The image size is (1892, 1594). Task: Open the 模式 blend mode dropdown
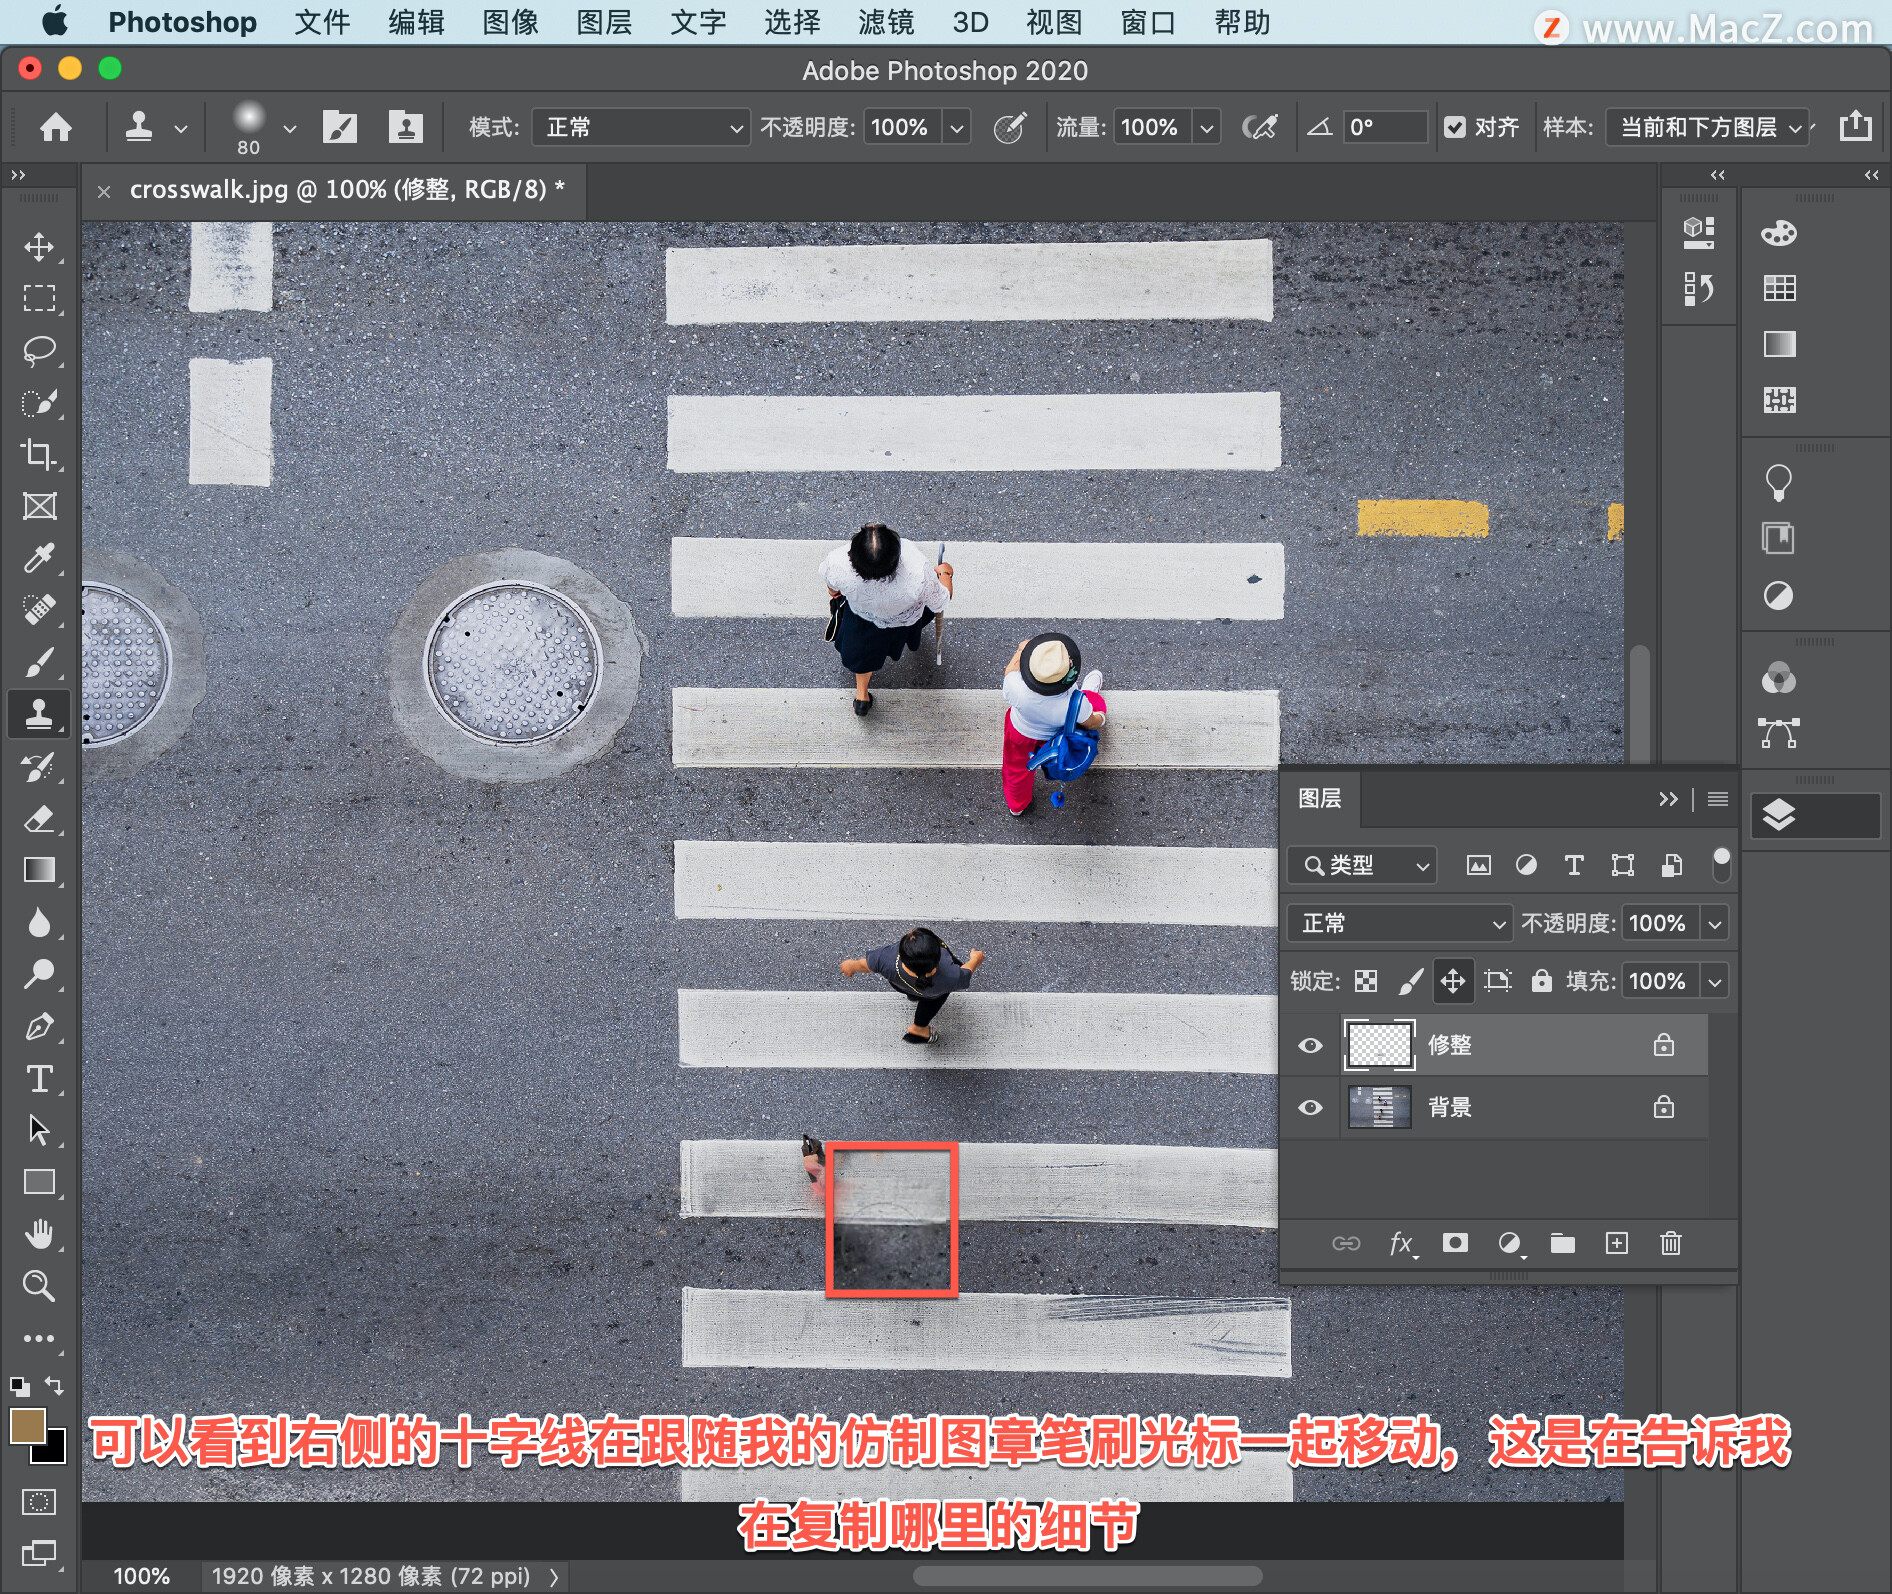(640, 127)
